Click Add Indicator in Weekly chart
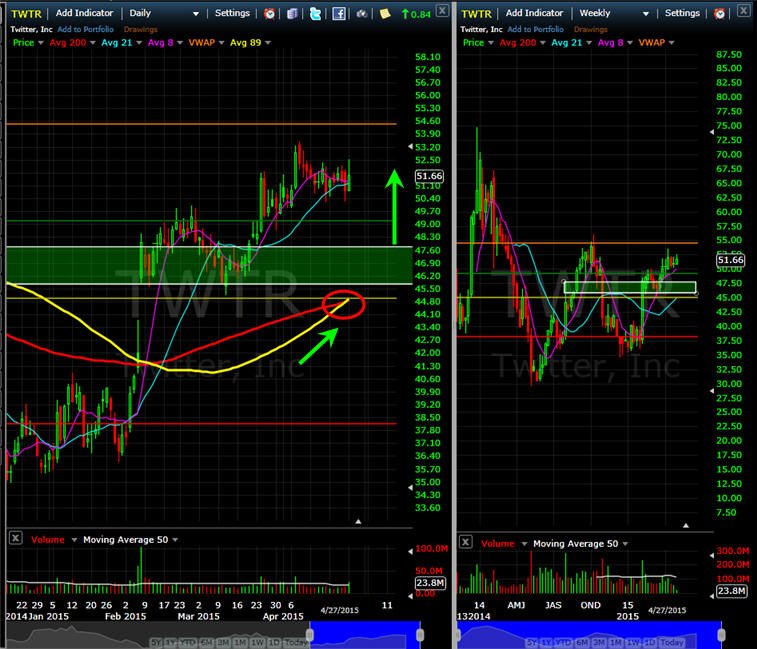 click(x=534, y=13)
